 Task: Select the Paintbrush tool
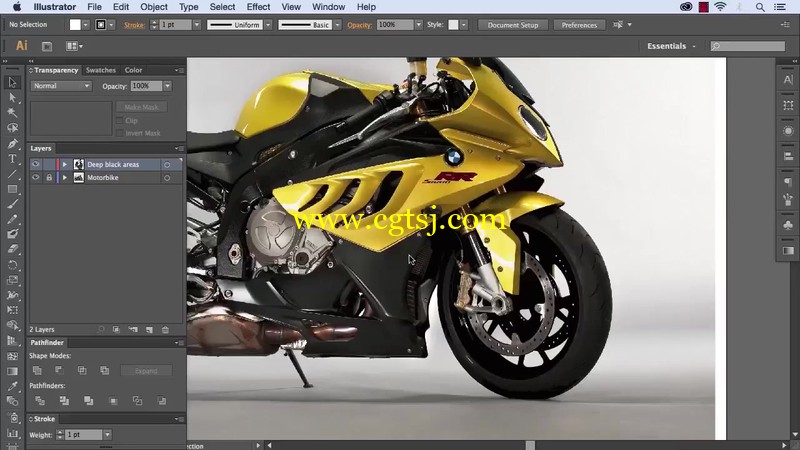click(12, 204)
